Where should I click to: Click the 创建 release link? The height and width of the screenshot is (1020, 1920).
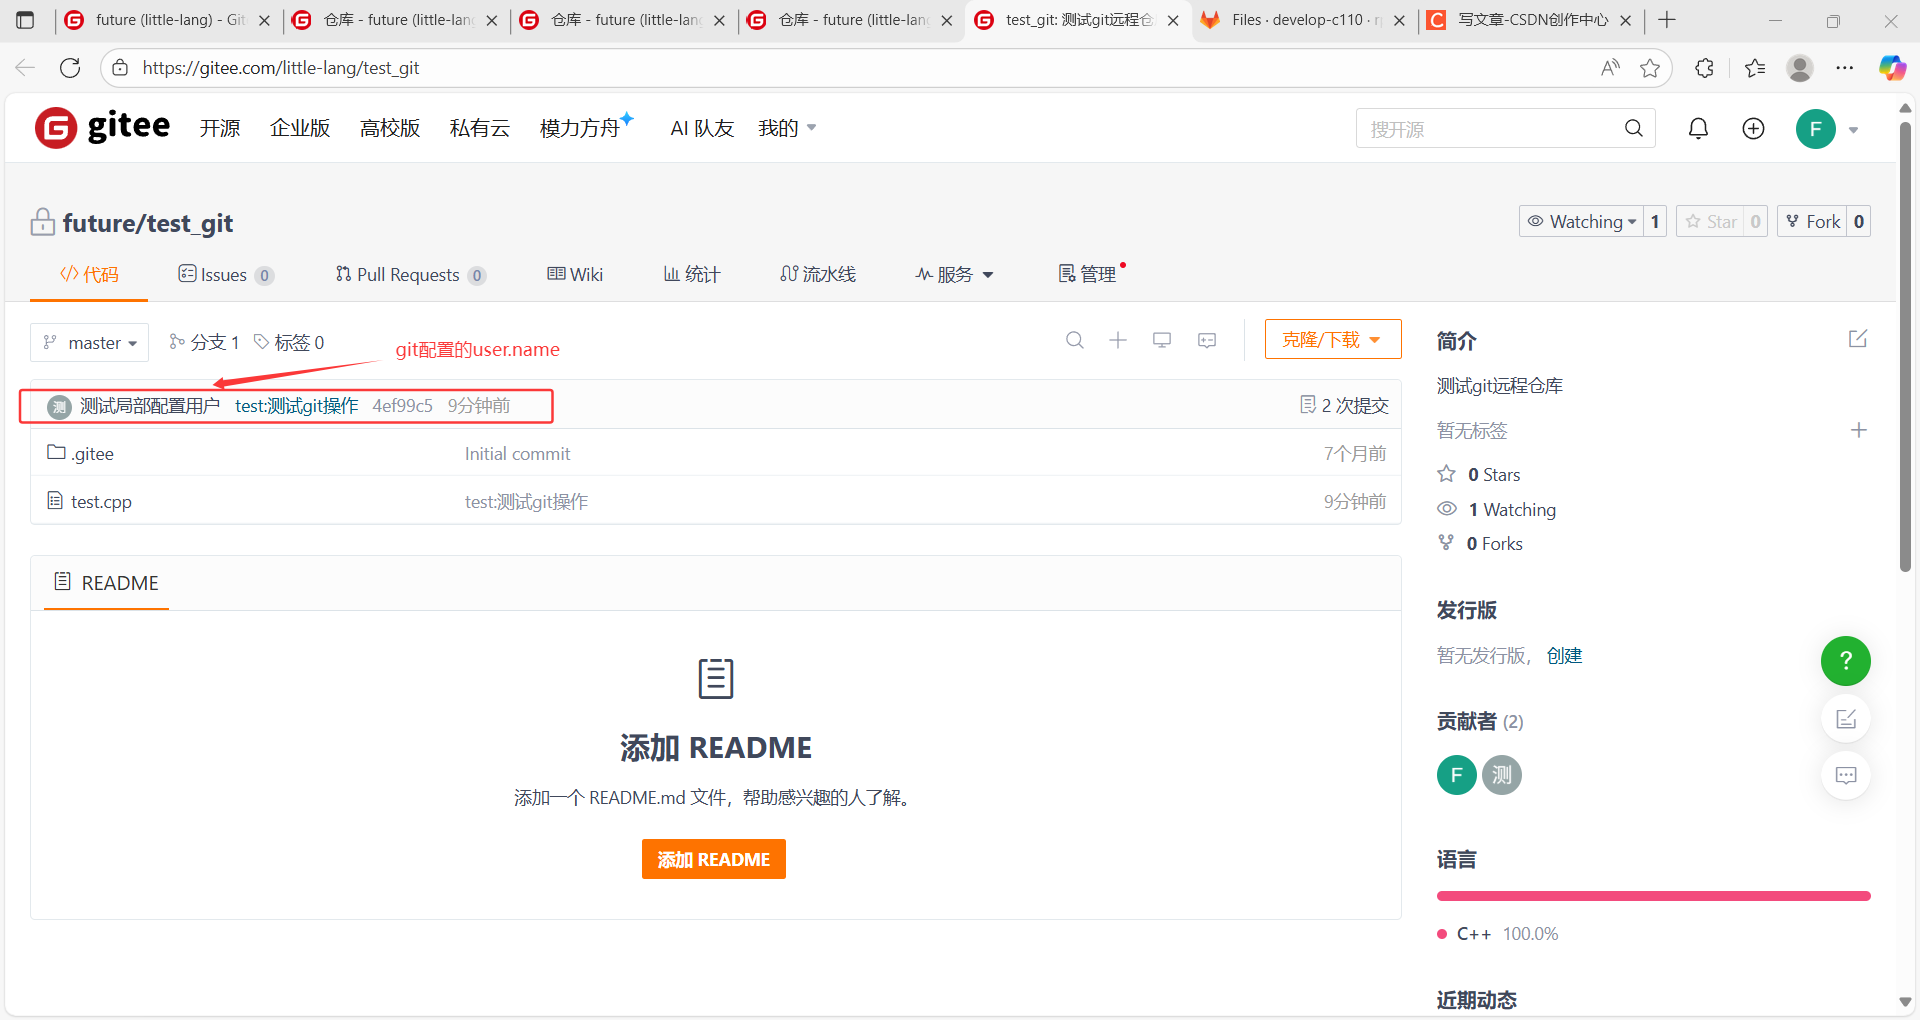point(1564,655)
